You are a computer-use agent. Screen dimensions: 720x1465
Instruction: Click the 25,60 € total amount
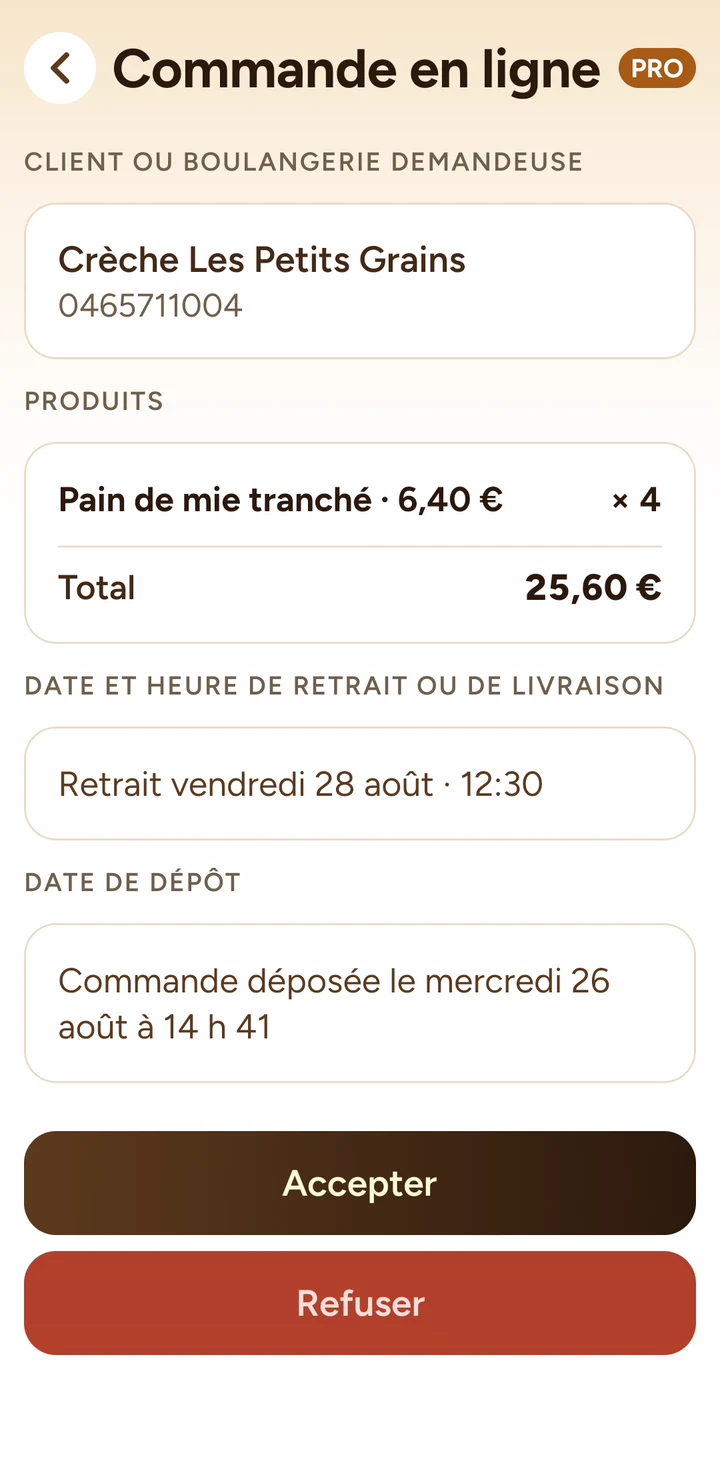593,588
